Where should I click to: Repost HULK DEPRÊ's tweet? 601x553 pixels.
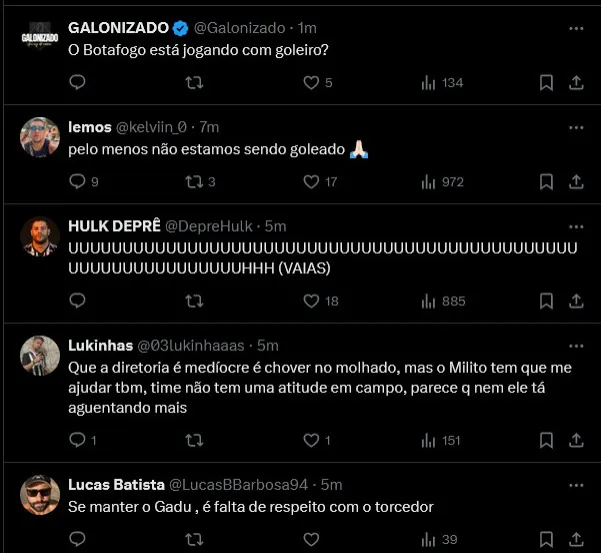tap(195, 301)
